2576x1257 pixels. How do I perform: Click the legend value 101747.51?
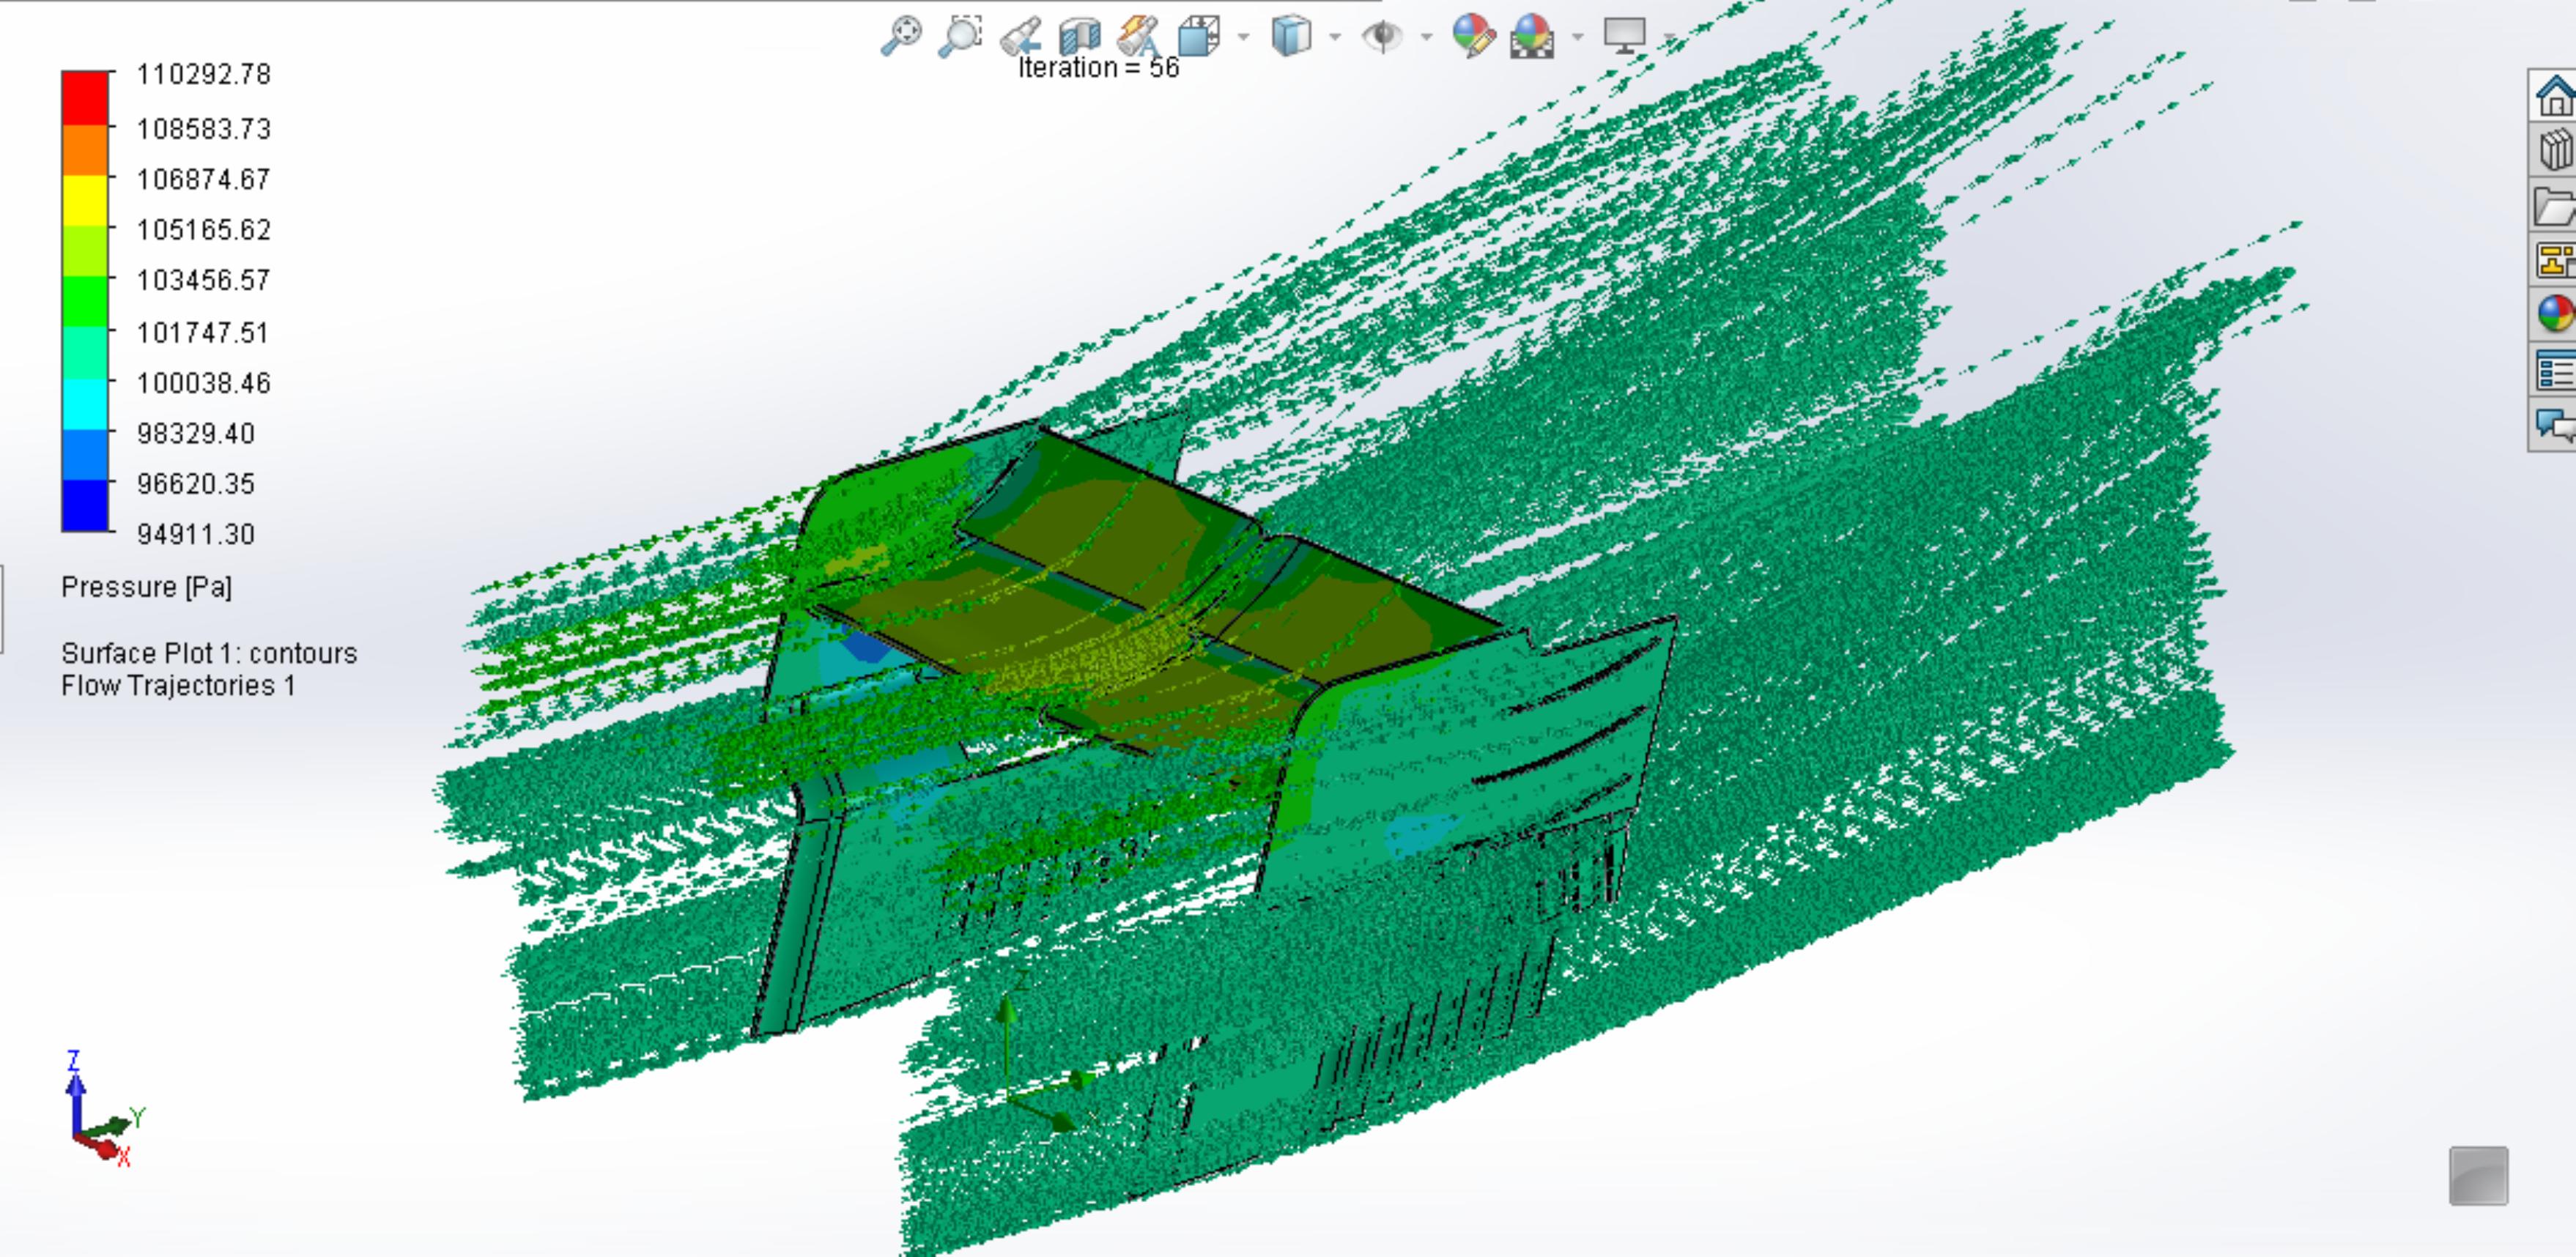[x=203, y=333]
